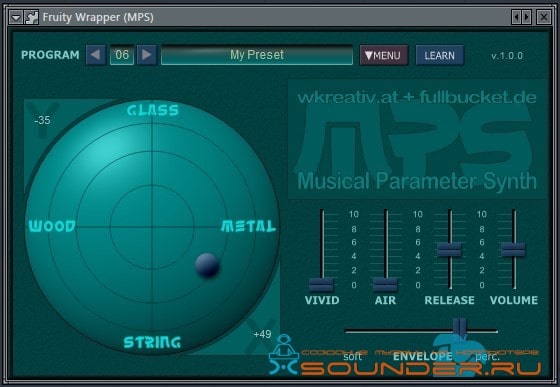Click the GLASS label on the pad
Screen dimensions: 560x387
pos(153,110)
